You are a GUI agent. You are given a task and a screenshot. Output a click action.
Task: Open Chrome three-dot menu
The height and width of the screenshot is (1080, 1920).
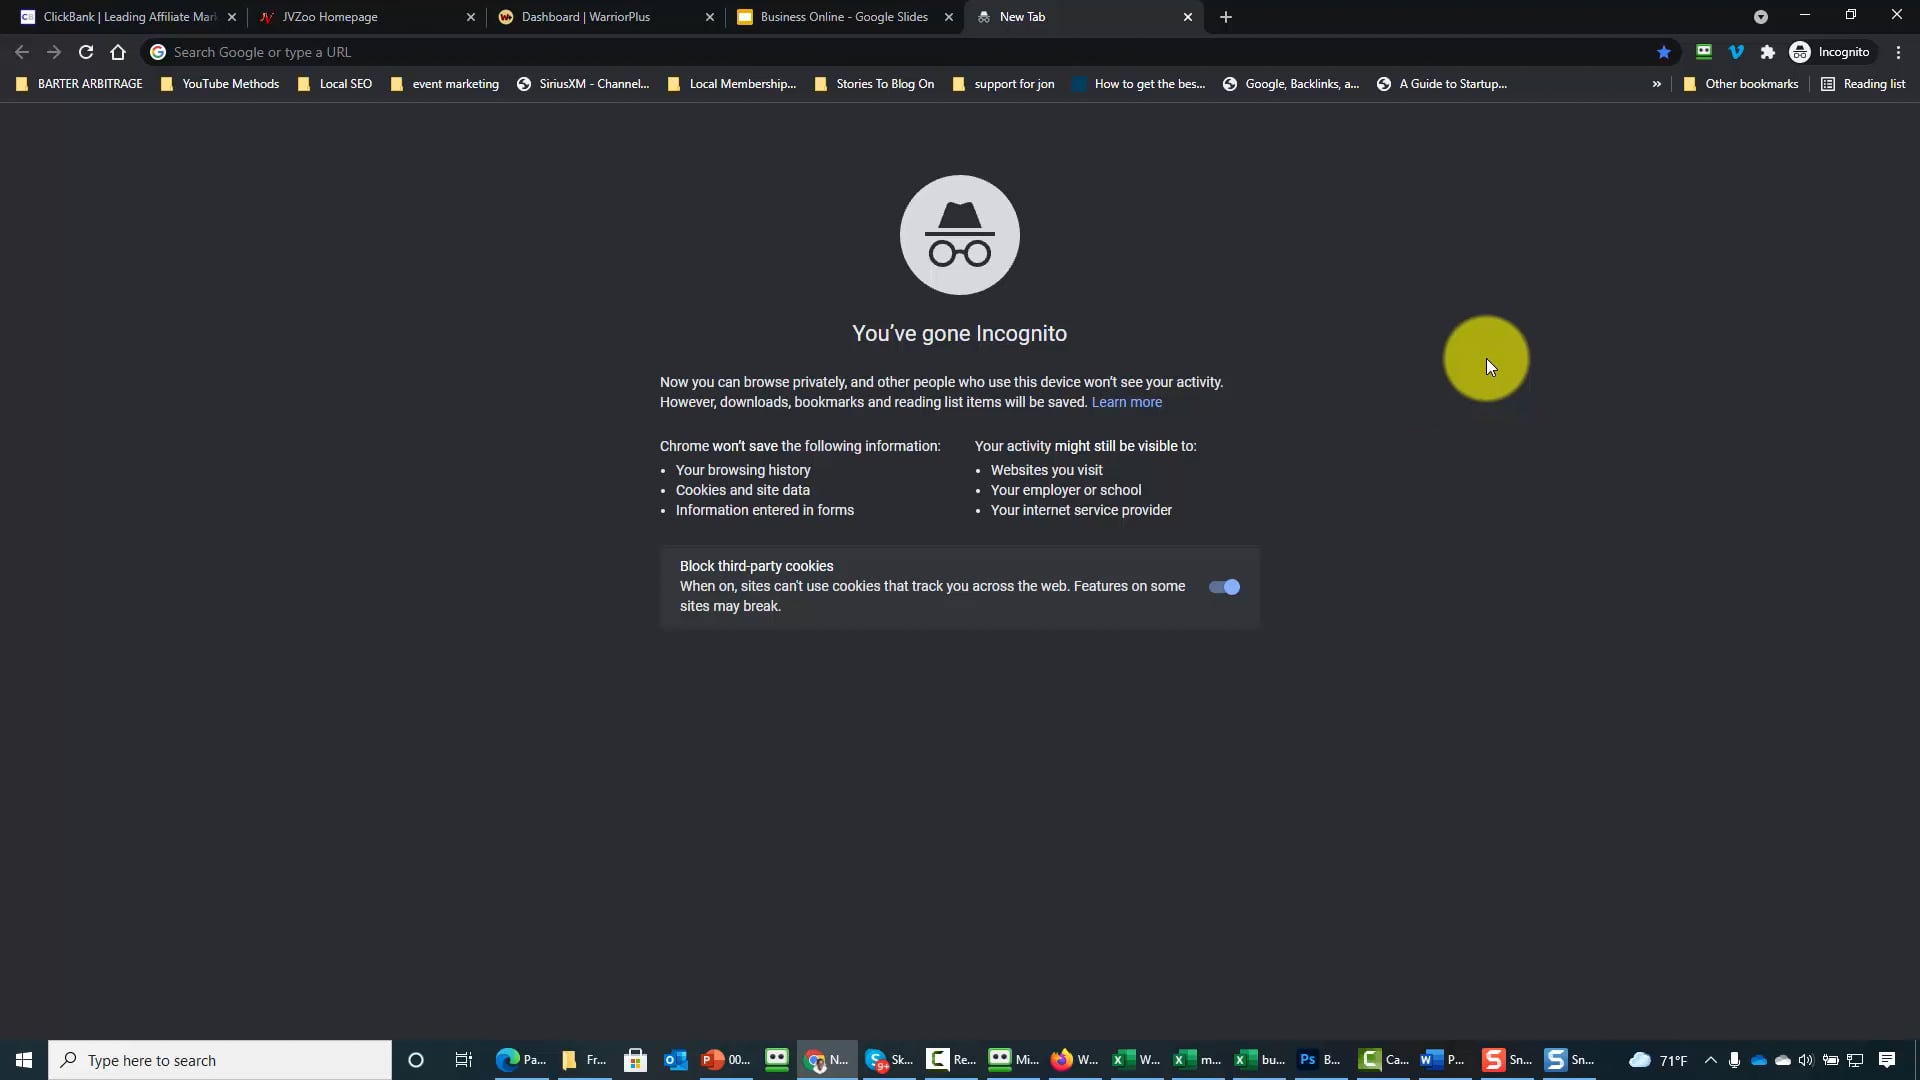(x=1898, y=52)
